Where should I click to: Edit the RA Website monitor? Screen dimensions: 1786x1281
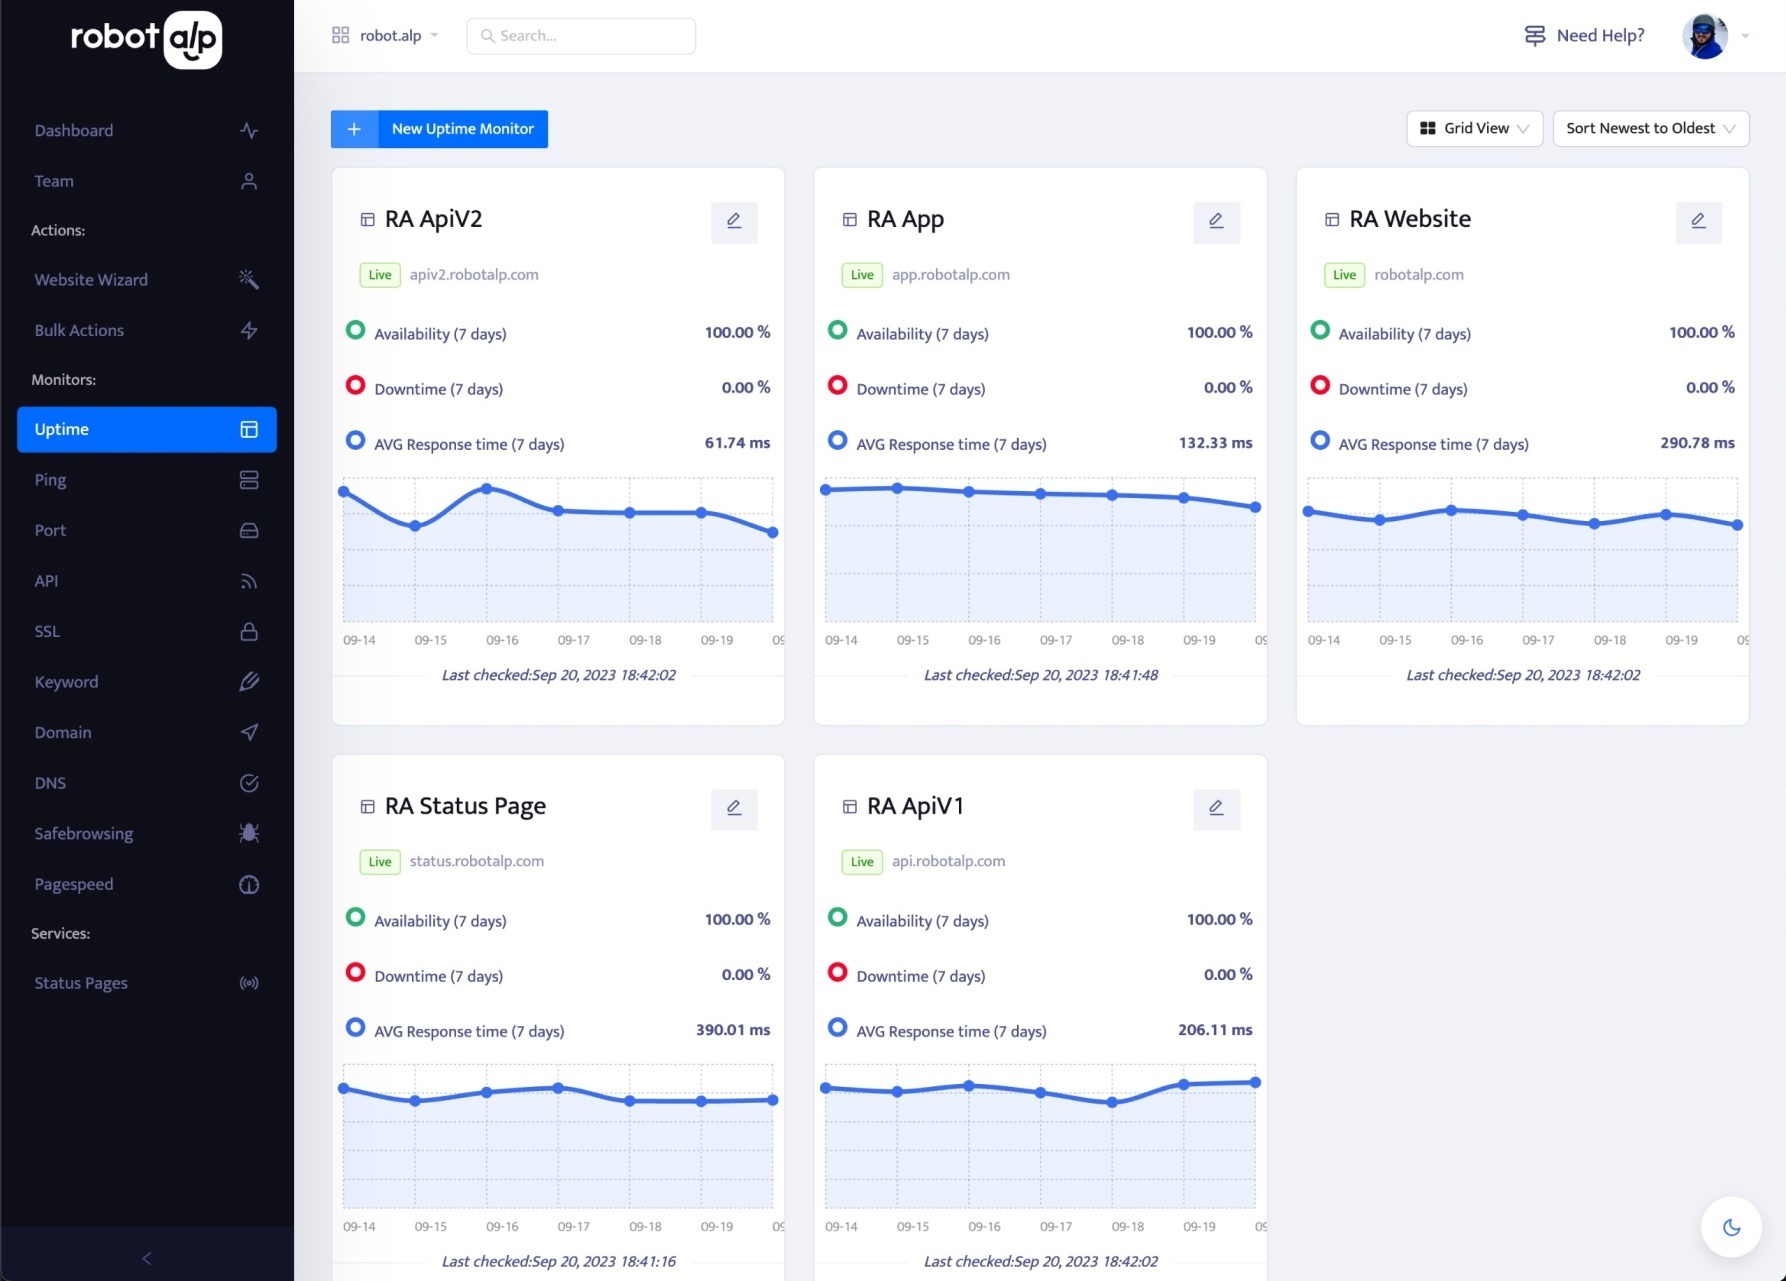(1698, 221)
